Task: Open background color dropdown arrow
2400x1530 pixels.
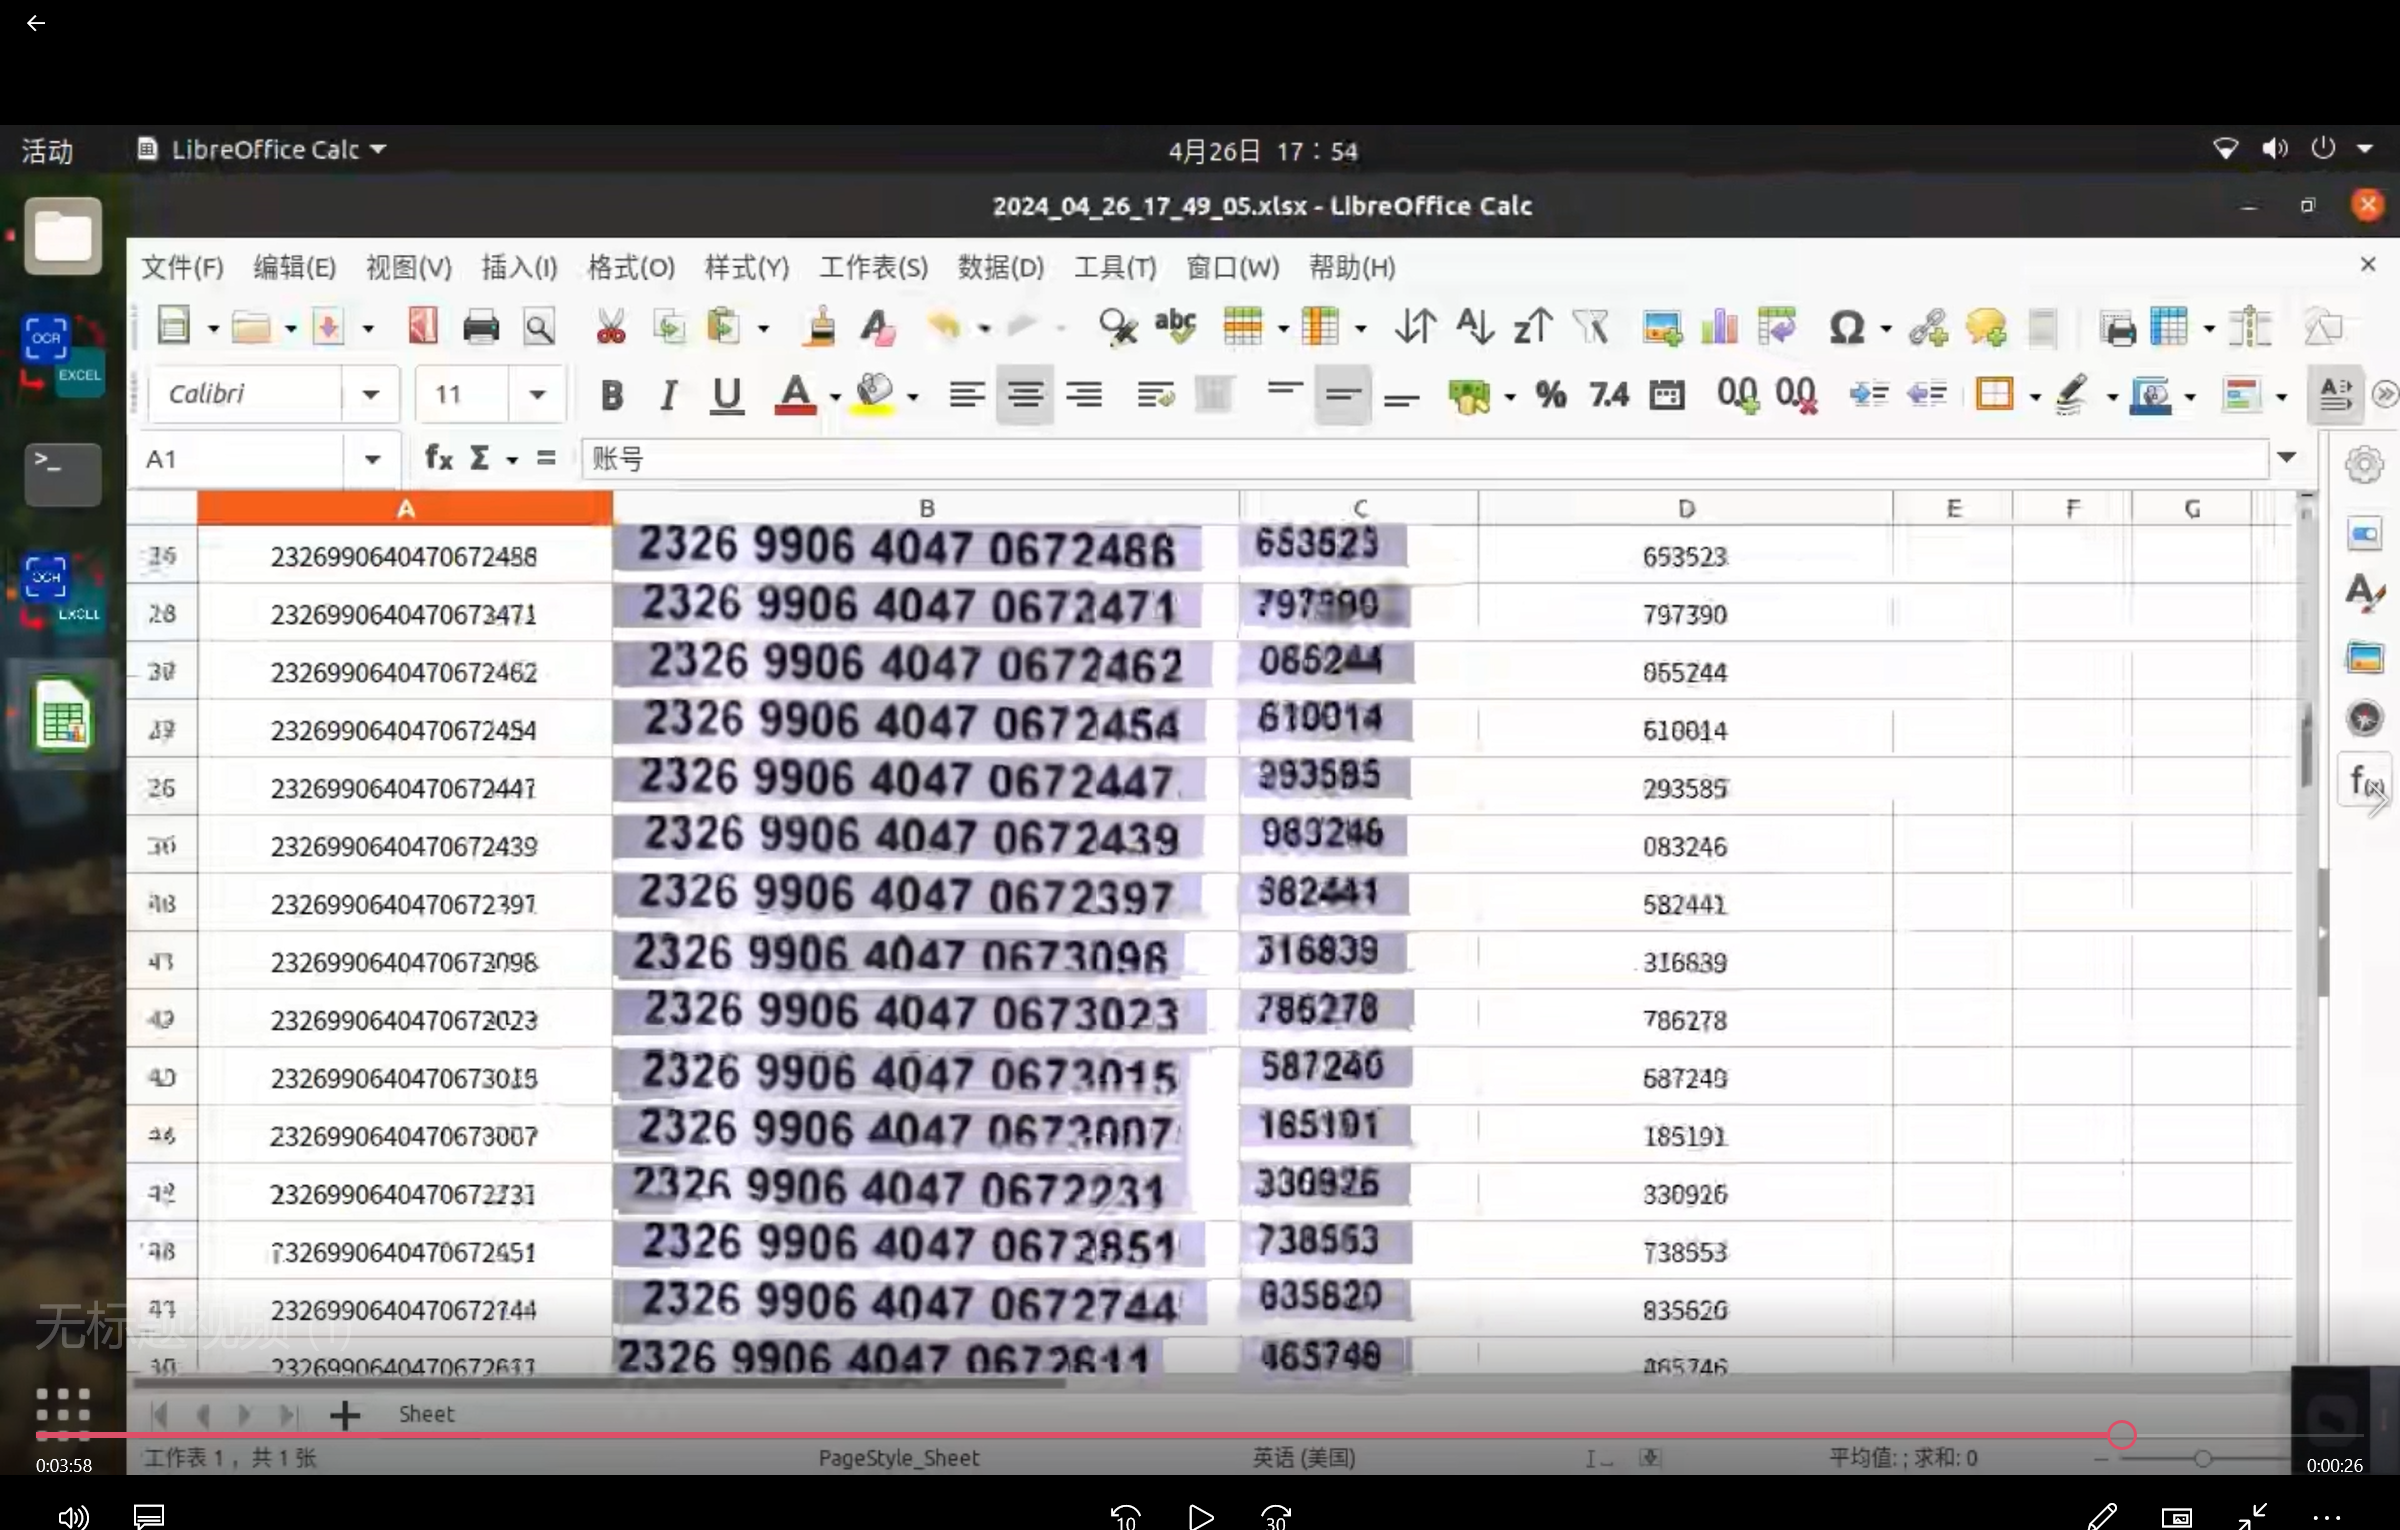Action: (913, 397)
